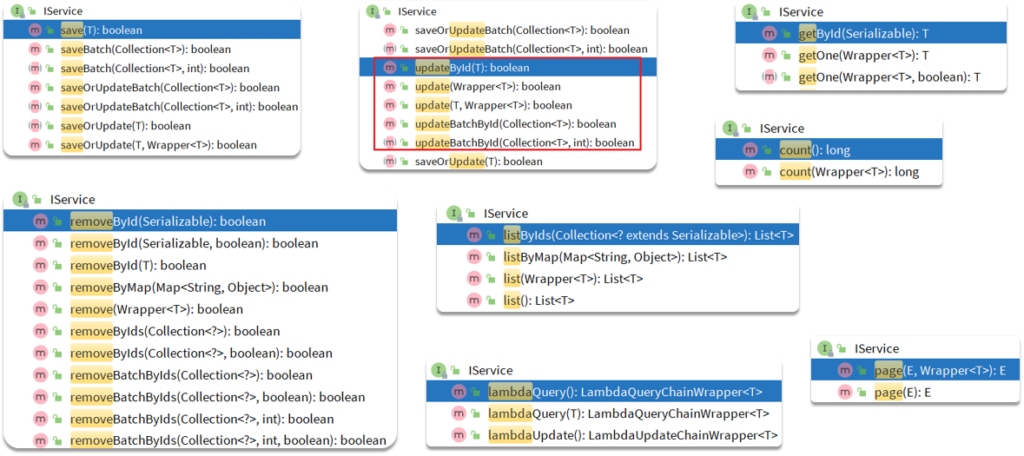Click the method icon next to listByIds
Image resolution: width=1024 pixels, height=456 pixels.
(474, 235)
